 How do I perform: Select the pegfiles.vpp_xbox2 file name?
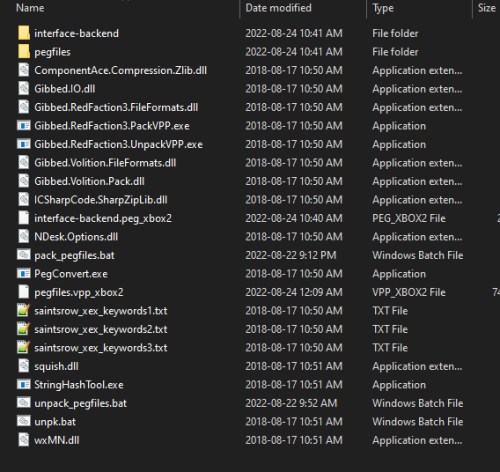click(79, 292)
